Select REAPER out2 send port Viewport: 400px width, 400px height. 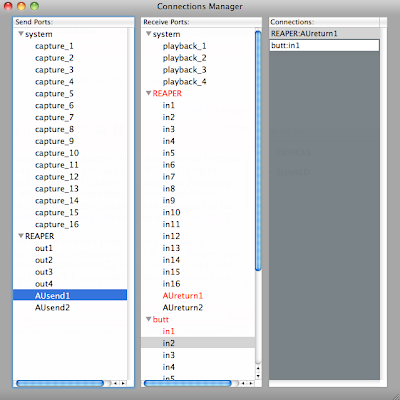[44, 260]
